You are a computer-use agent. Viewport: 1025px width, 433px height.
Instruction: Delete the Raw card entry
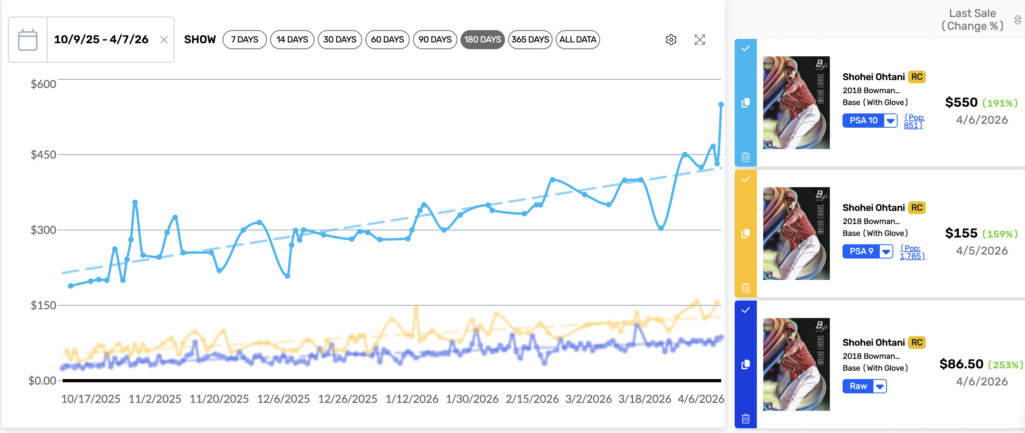point(745,418)
